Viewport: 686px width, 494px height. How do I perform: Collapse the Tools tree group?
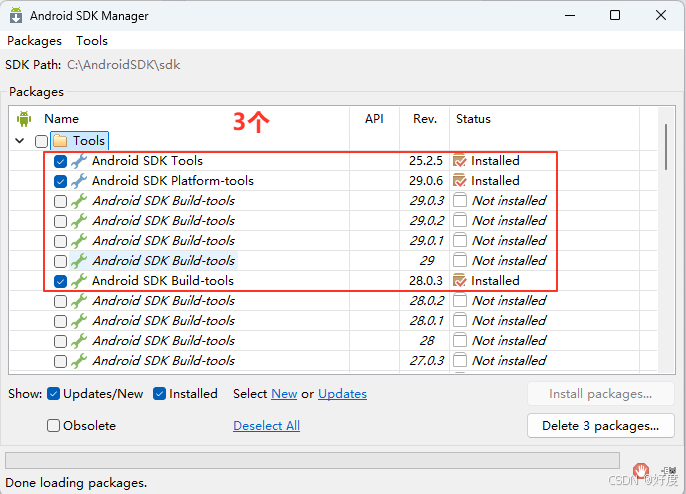point(20,141)
